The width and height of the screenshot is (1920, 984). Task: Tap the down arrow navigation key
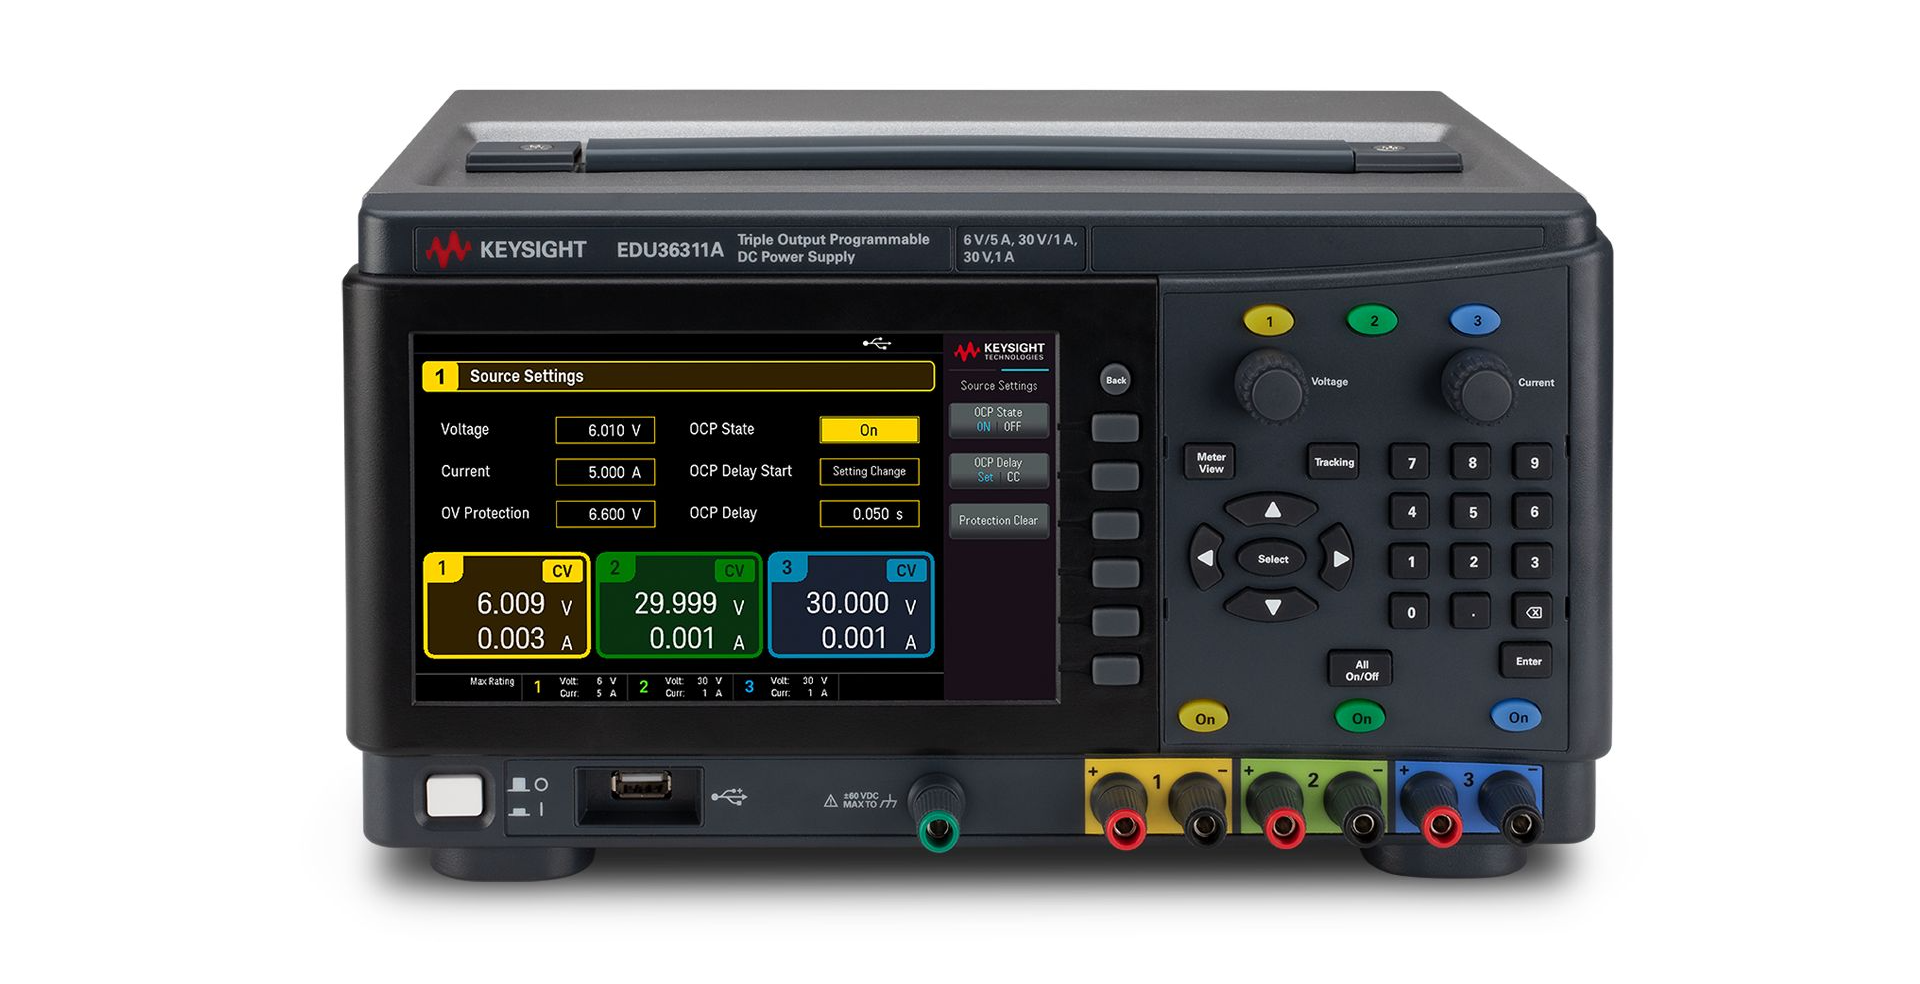click(1272, 606)
